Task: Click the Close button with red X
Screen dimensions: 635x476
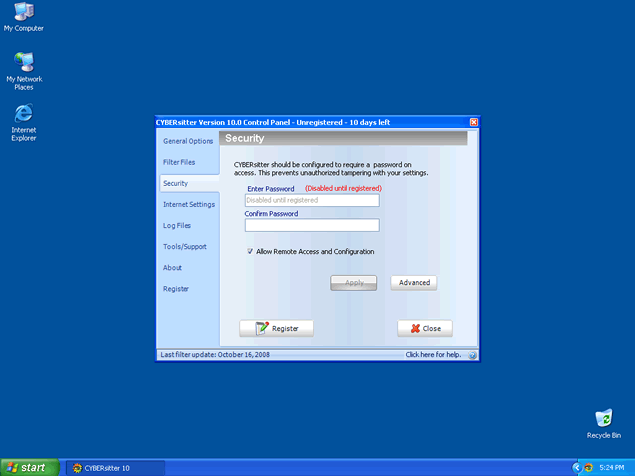Action: point(425,328)
